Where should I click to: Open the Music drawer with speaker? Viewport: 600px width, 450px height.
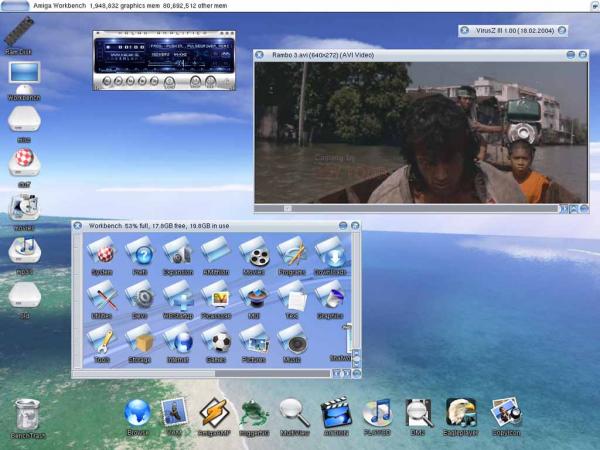pyautogui.click(x=292, y=343)
